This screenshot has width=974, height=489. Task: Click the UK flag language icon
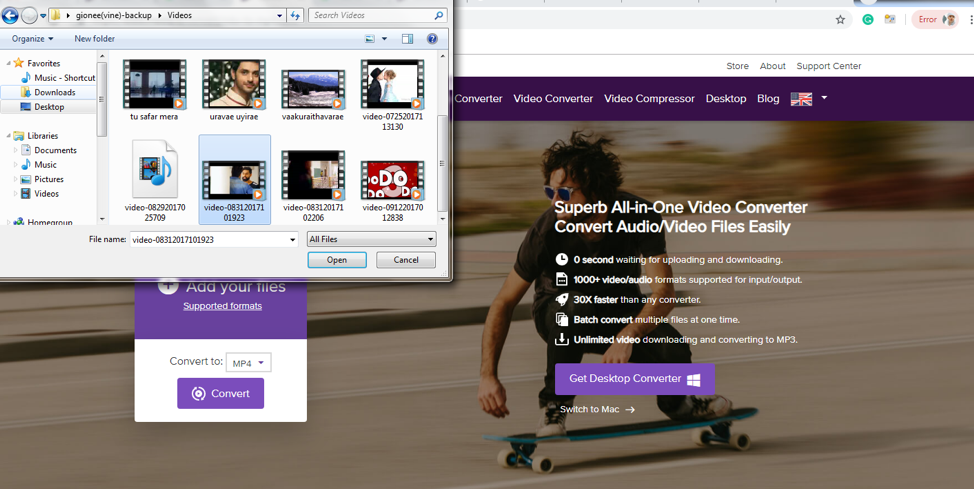coord(801,99)
